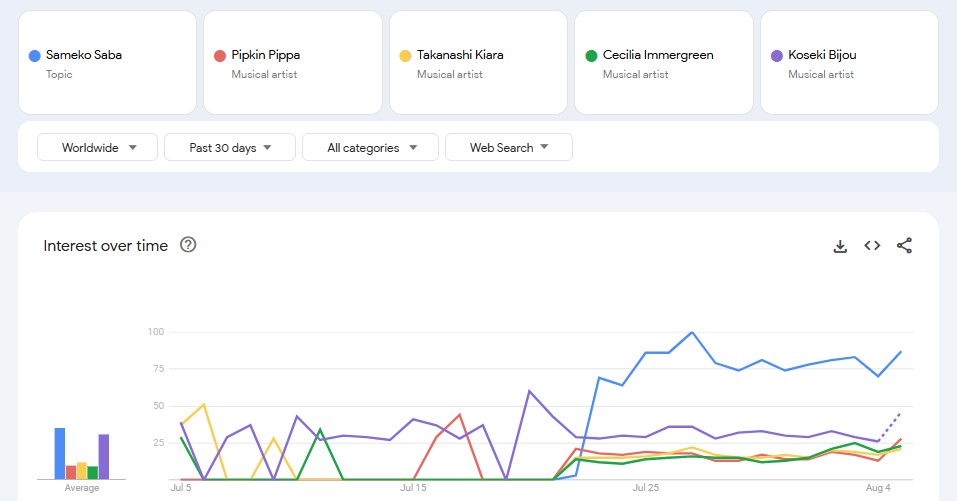Edit the Sameko Saba search term card
This screenshot has height=501, width=957.
(107, 63)
